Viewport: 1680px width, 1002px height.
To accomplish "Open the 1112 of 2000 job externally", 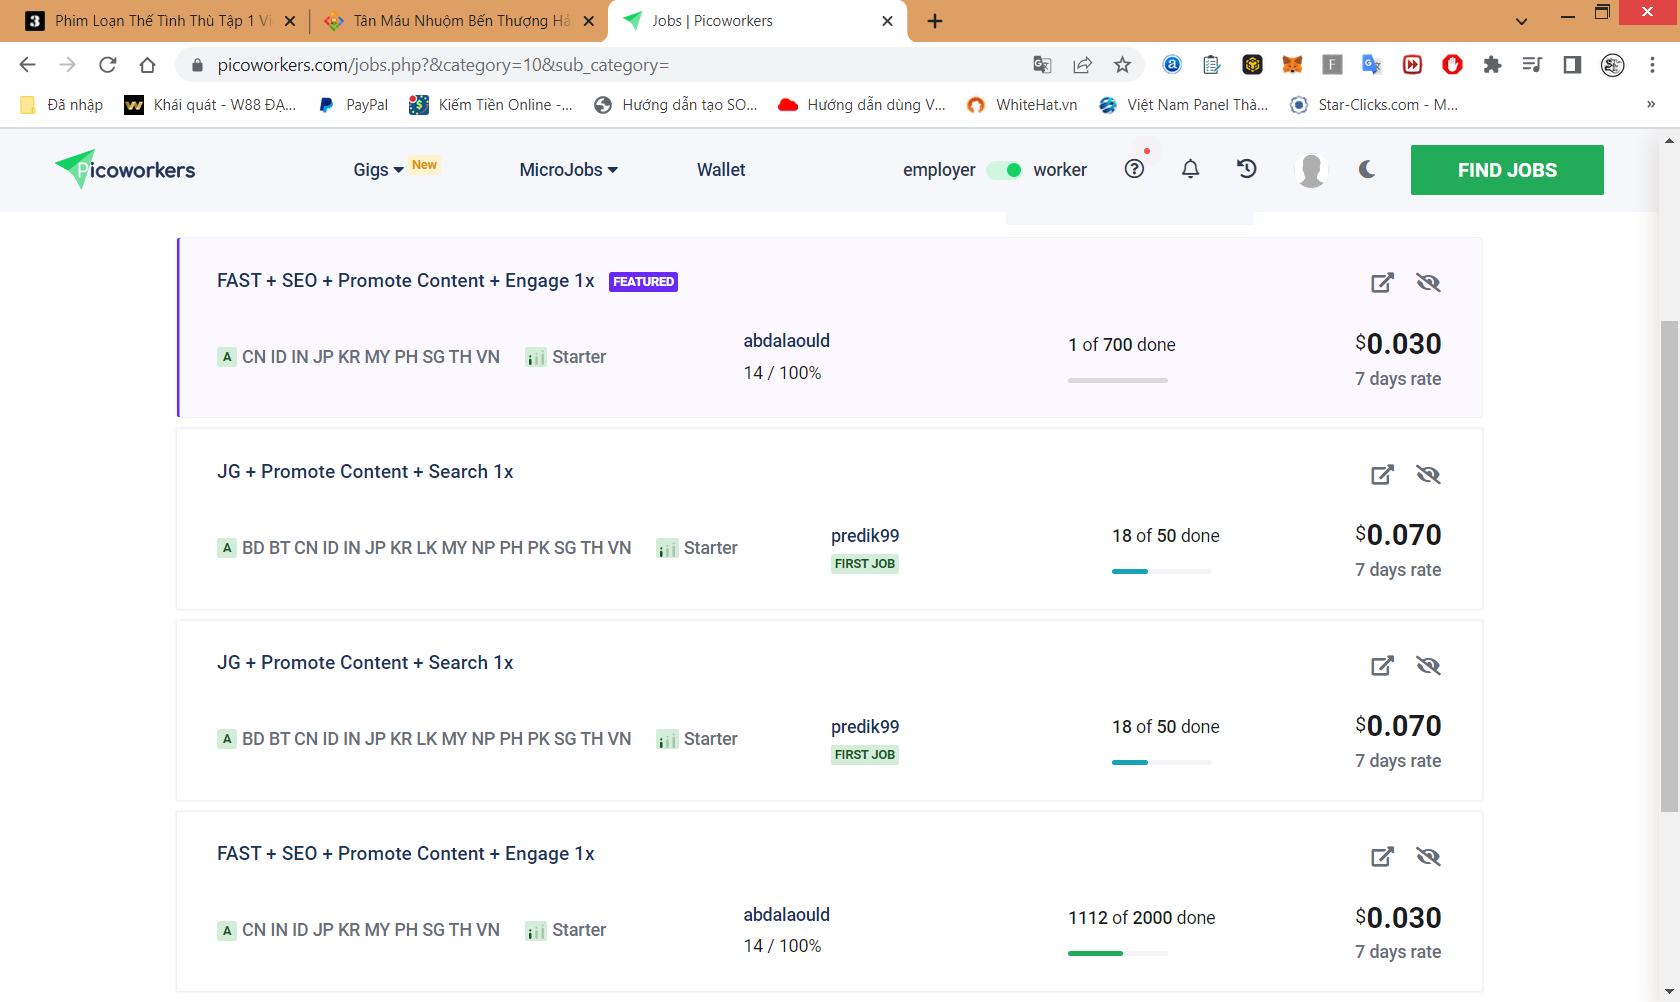I will 1382,856.
